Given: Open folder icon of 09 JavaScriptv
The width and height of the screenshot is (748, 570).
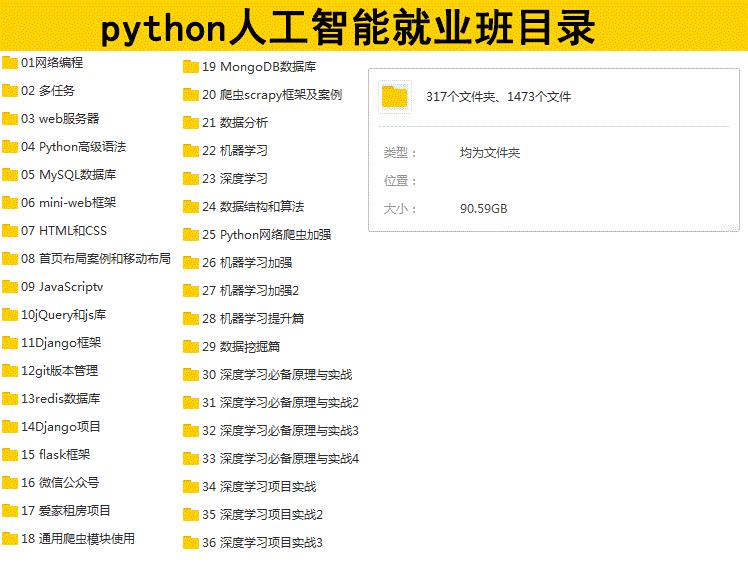Looking at the screenshot, I should [x=10, y=287].
